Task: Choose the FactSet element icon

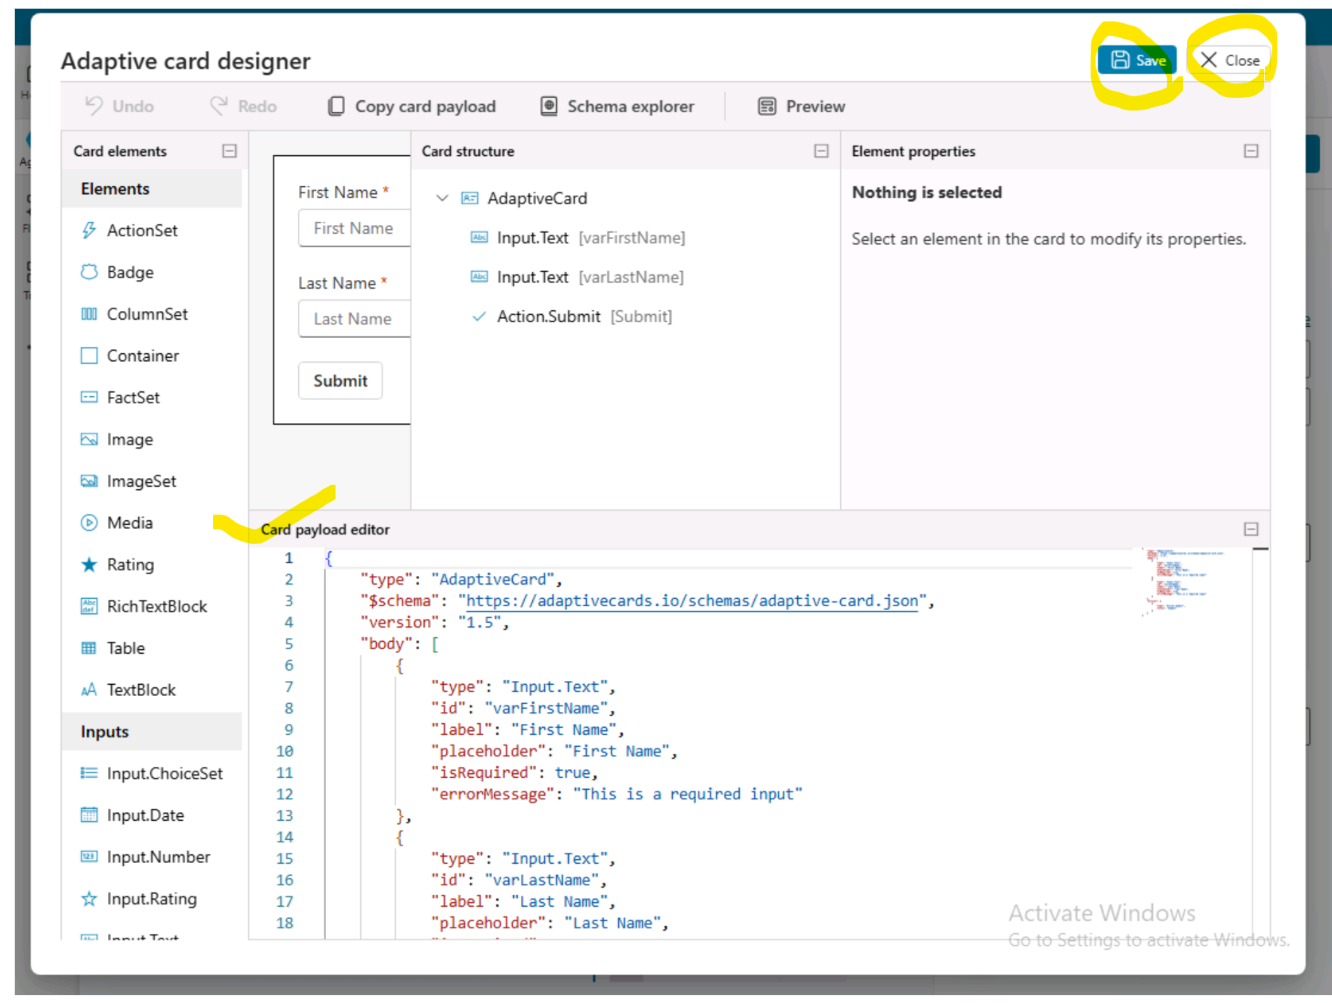Action: (x=89, y=397)
